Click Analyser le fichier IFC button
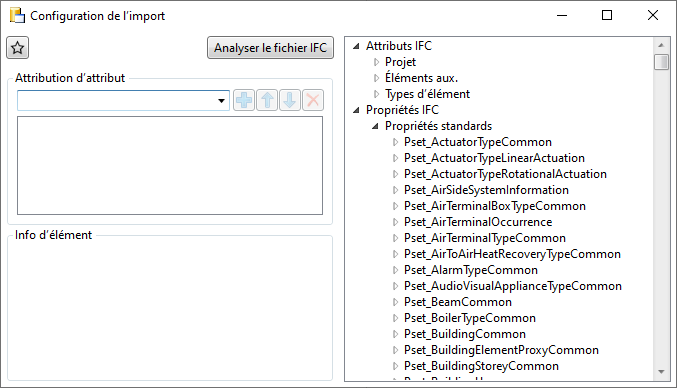 pos(270,47)
